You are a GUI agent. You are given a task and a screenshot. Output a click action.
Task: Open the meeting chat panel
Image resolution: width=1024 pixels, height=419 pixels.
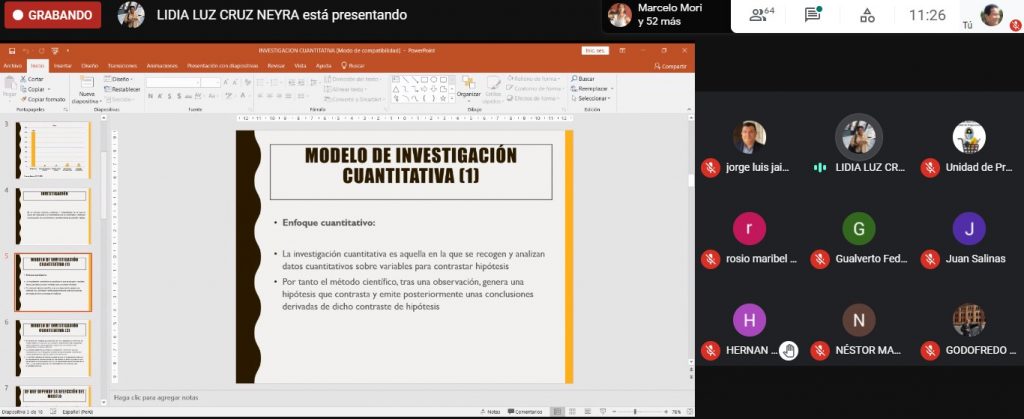point(813,15)
